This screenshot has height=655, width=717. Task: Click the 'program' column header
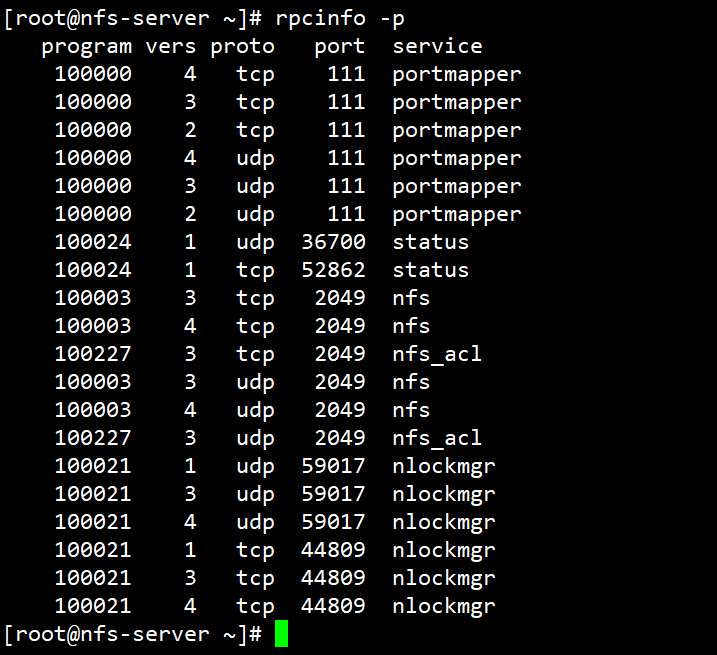[x=86, y=46]
